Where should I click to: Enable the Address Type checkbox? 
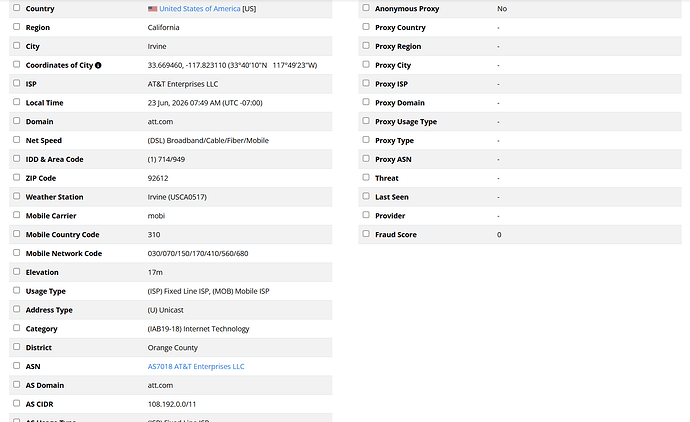click(17, 309)
